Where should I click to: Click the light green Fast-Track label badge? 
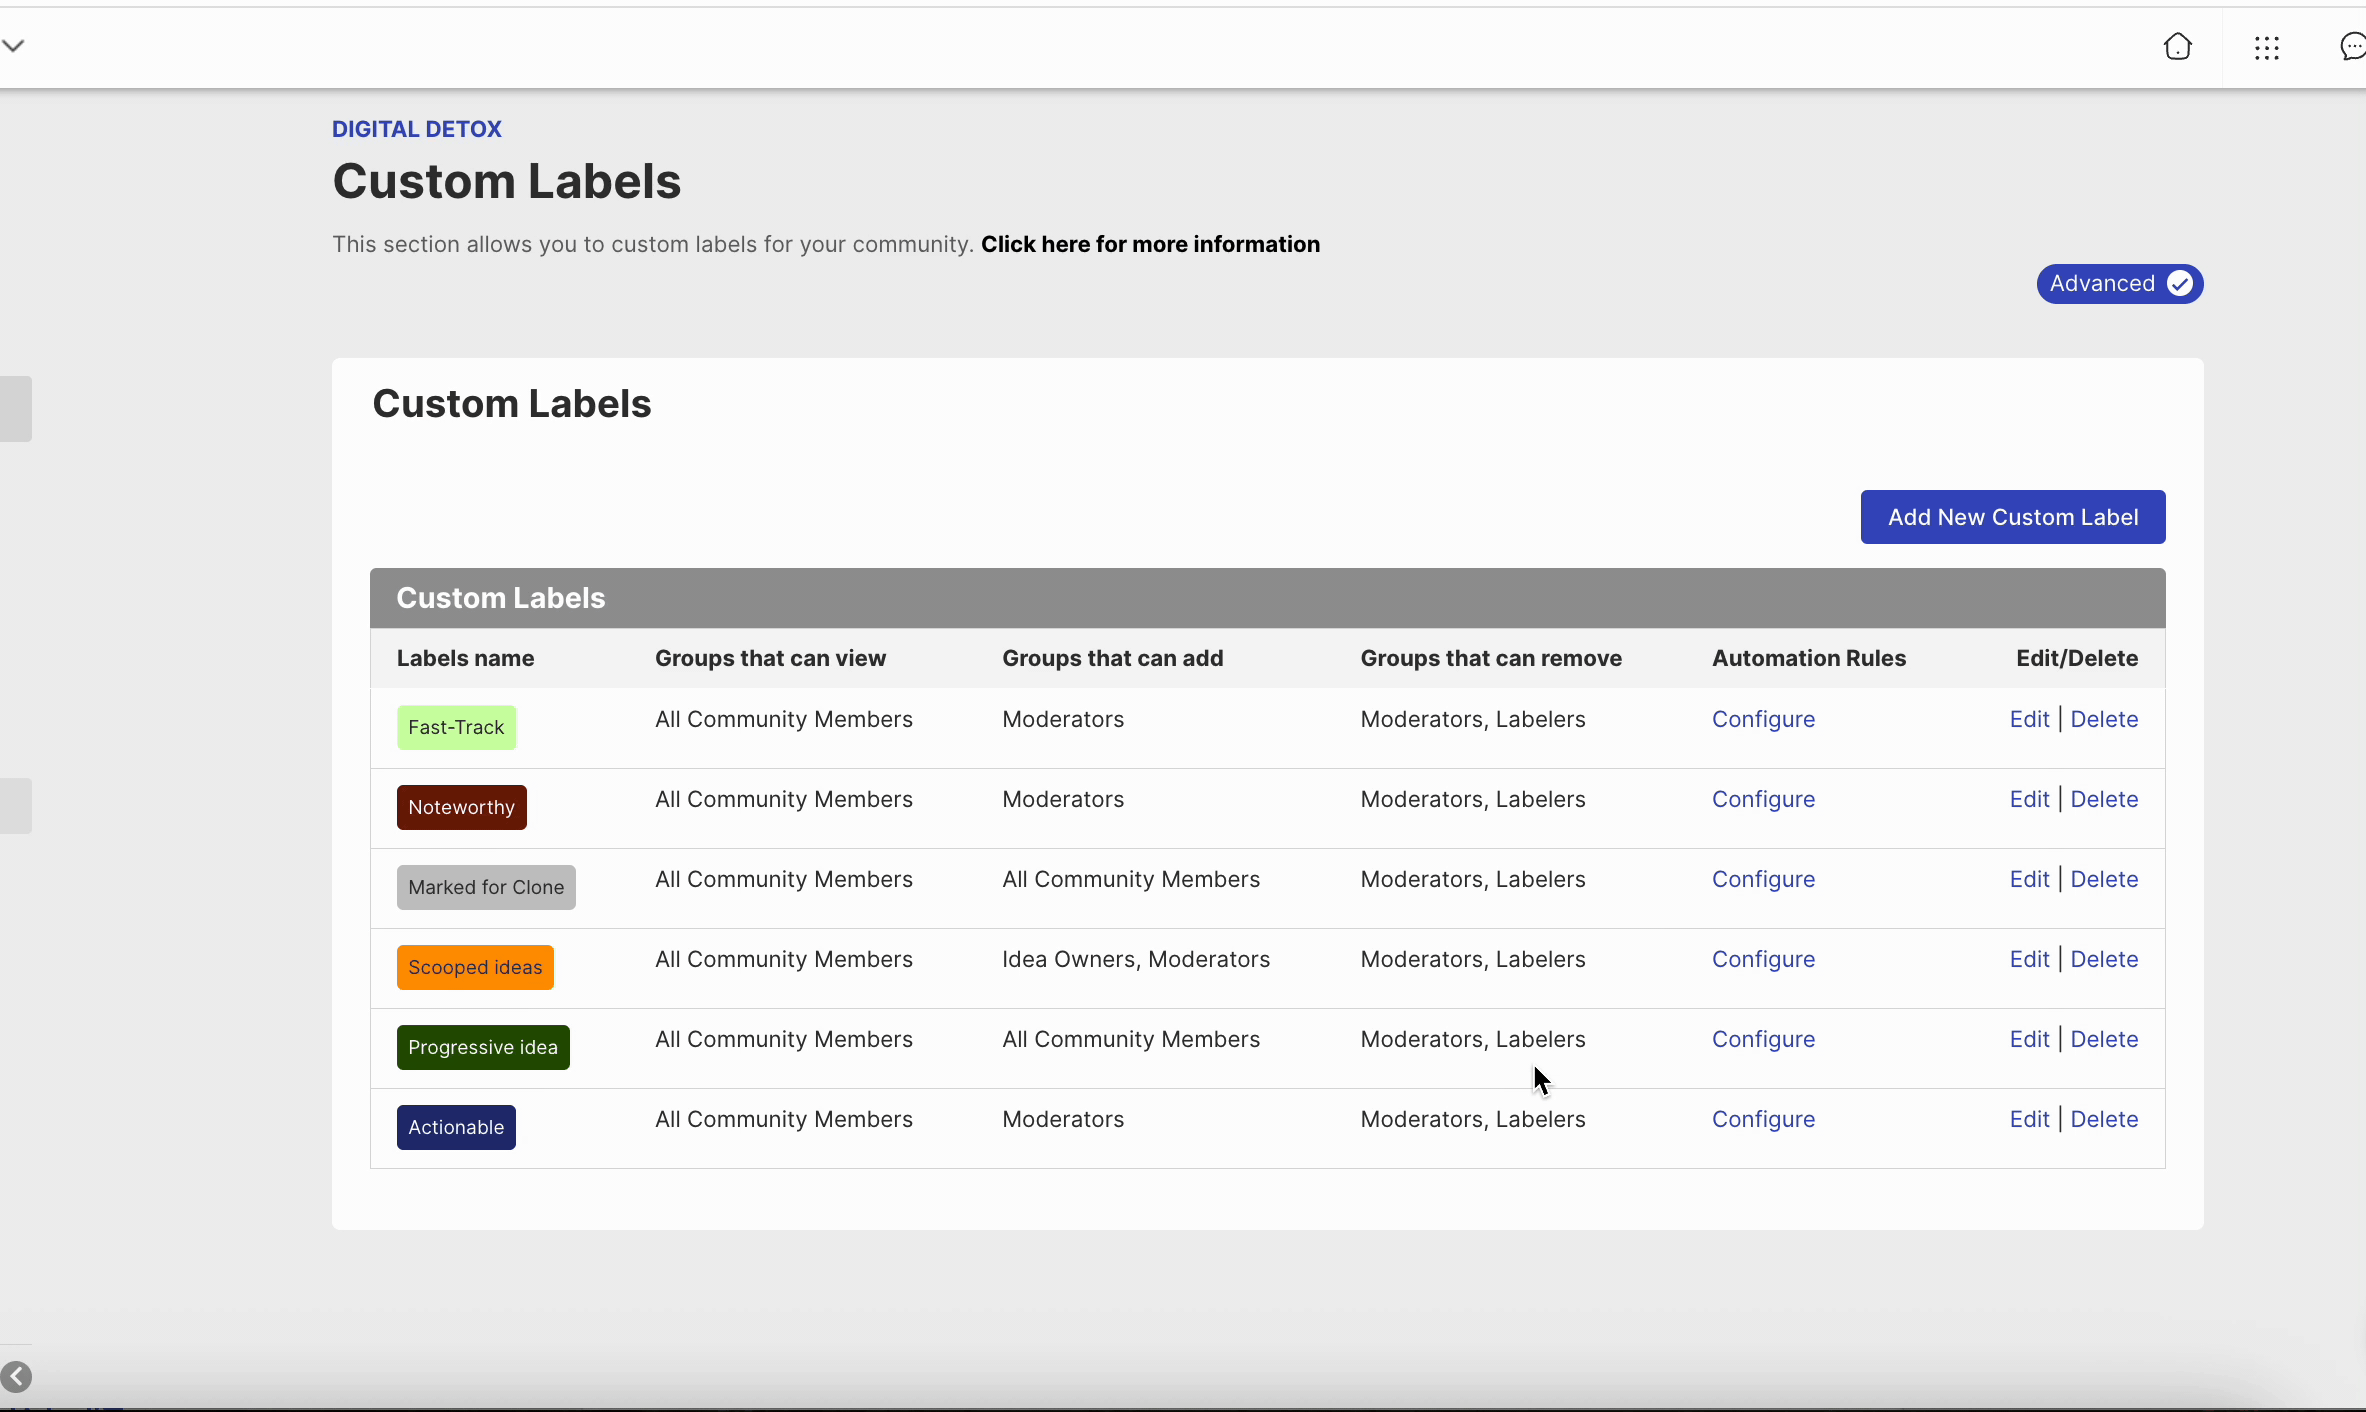pos(456,727)
